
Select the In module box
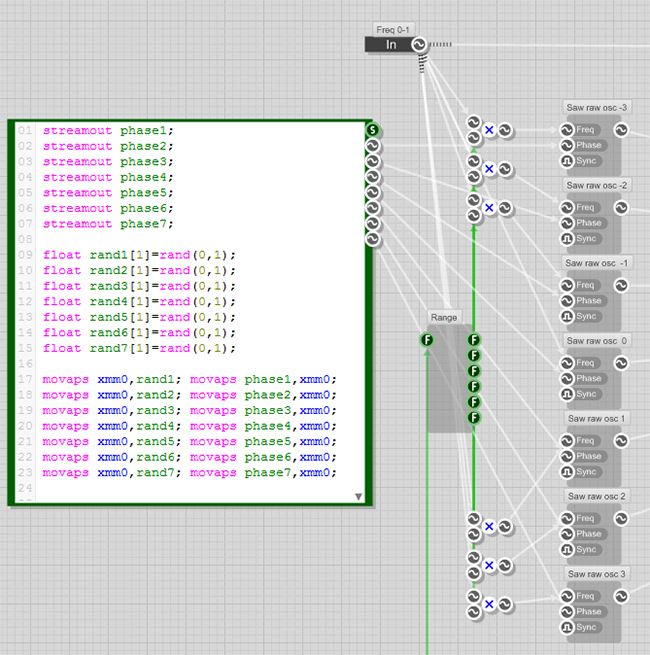[x=391, y=44]
